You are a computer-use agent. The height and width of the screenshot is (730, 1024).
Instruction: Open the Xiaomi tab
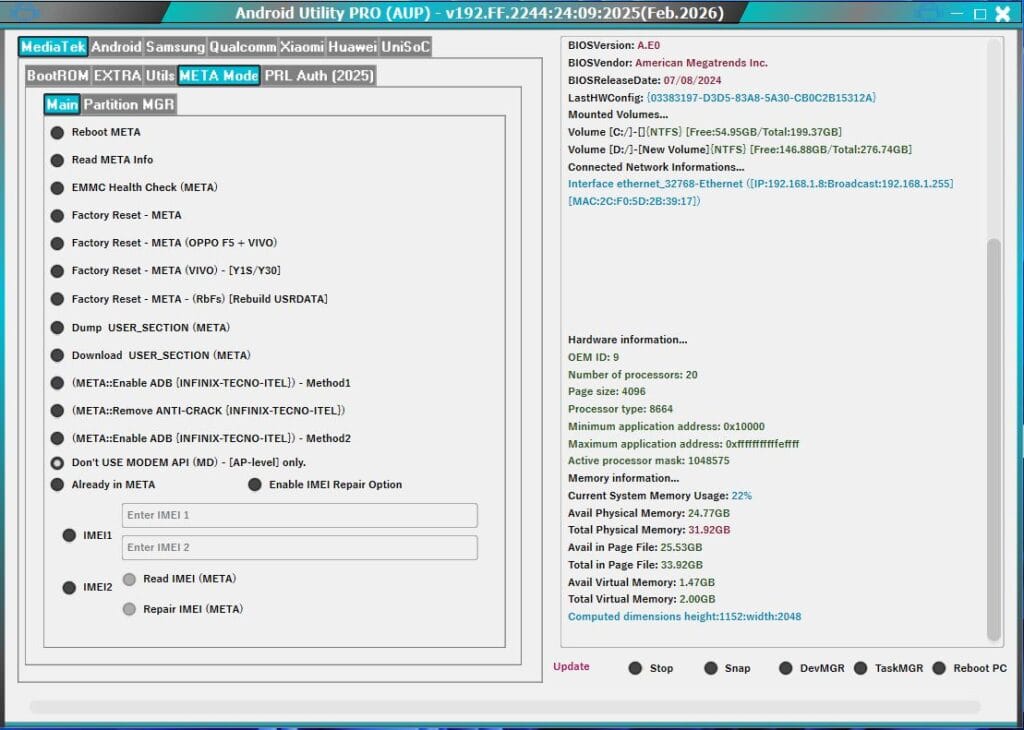click(302, 47)
